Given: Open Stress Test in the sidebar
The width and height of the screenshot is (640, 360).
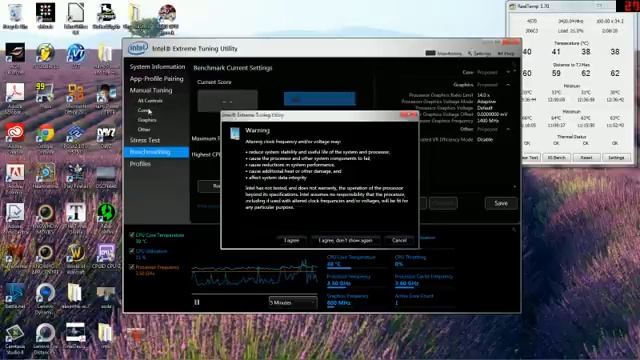Looking at the screenshot, I should (144, 140).
